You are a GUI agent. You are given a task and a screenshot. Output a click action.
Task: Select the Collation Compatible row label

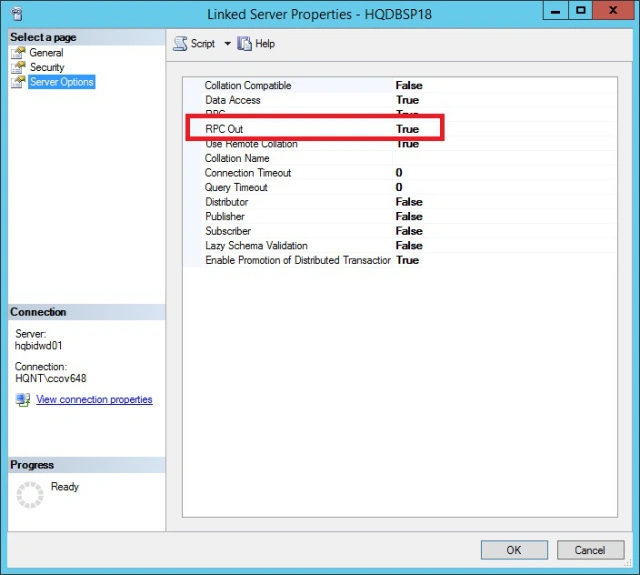pyautogui.click(x=248, y=85)
